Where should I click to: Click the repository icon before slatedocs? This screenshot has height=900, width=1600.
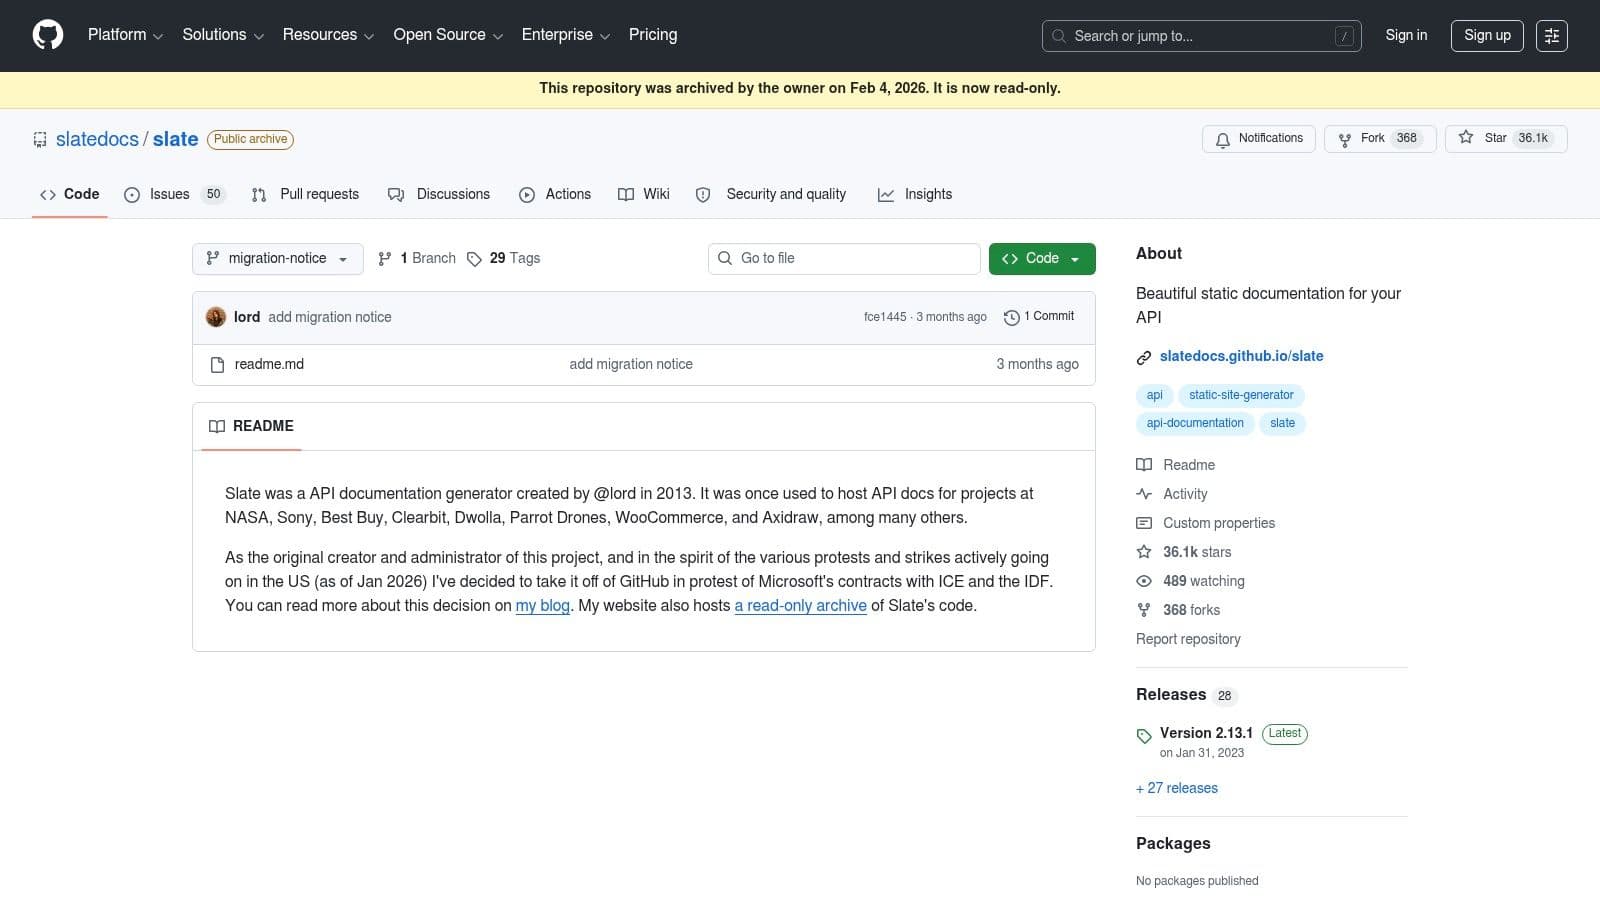40,140
